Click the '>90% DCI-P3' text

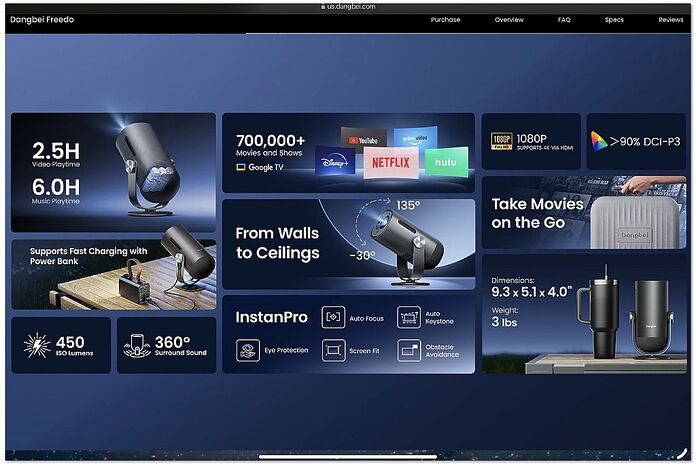point(645,142)
